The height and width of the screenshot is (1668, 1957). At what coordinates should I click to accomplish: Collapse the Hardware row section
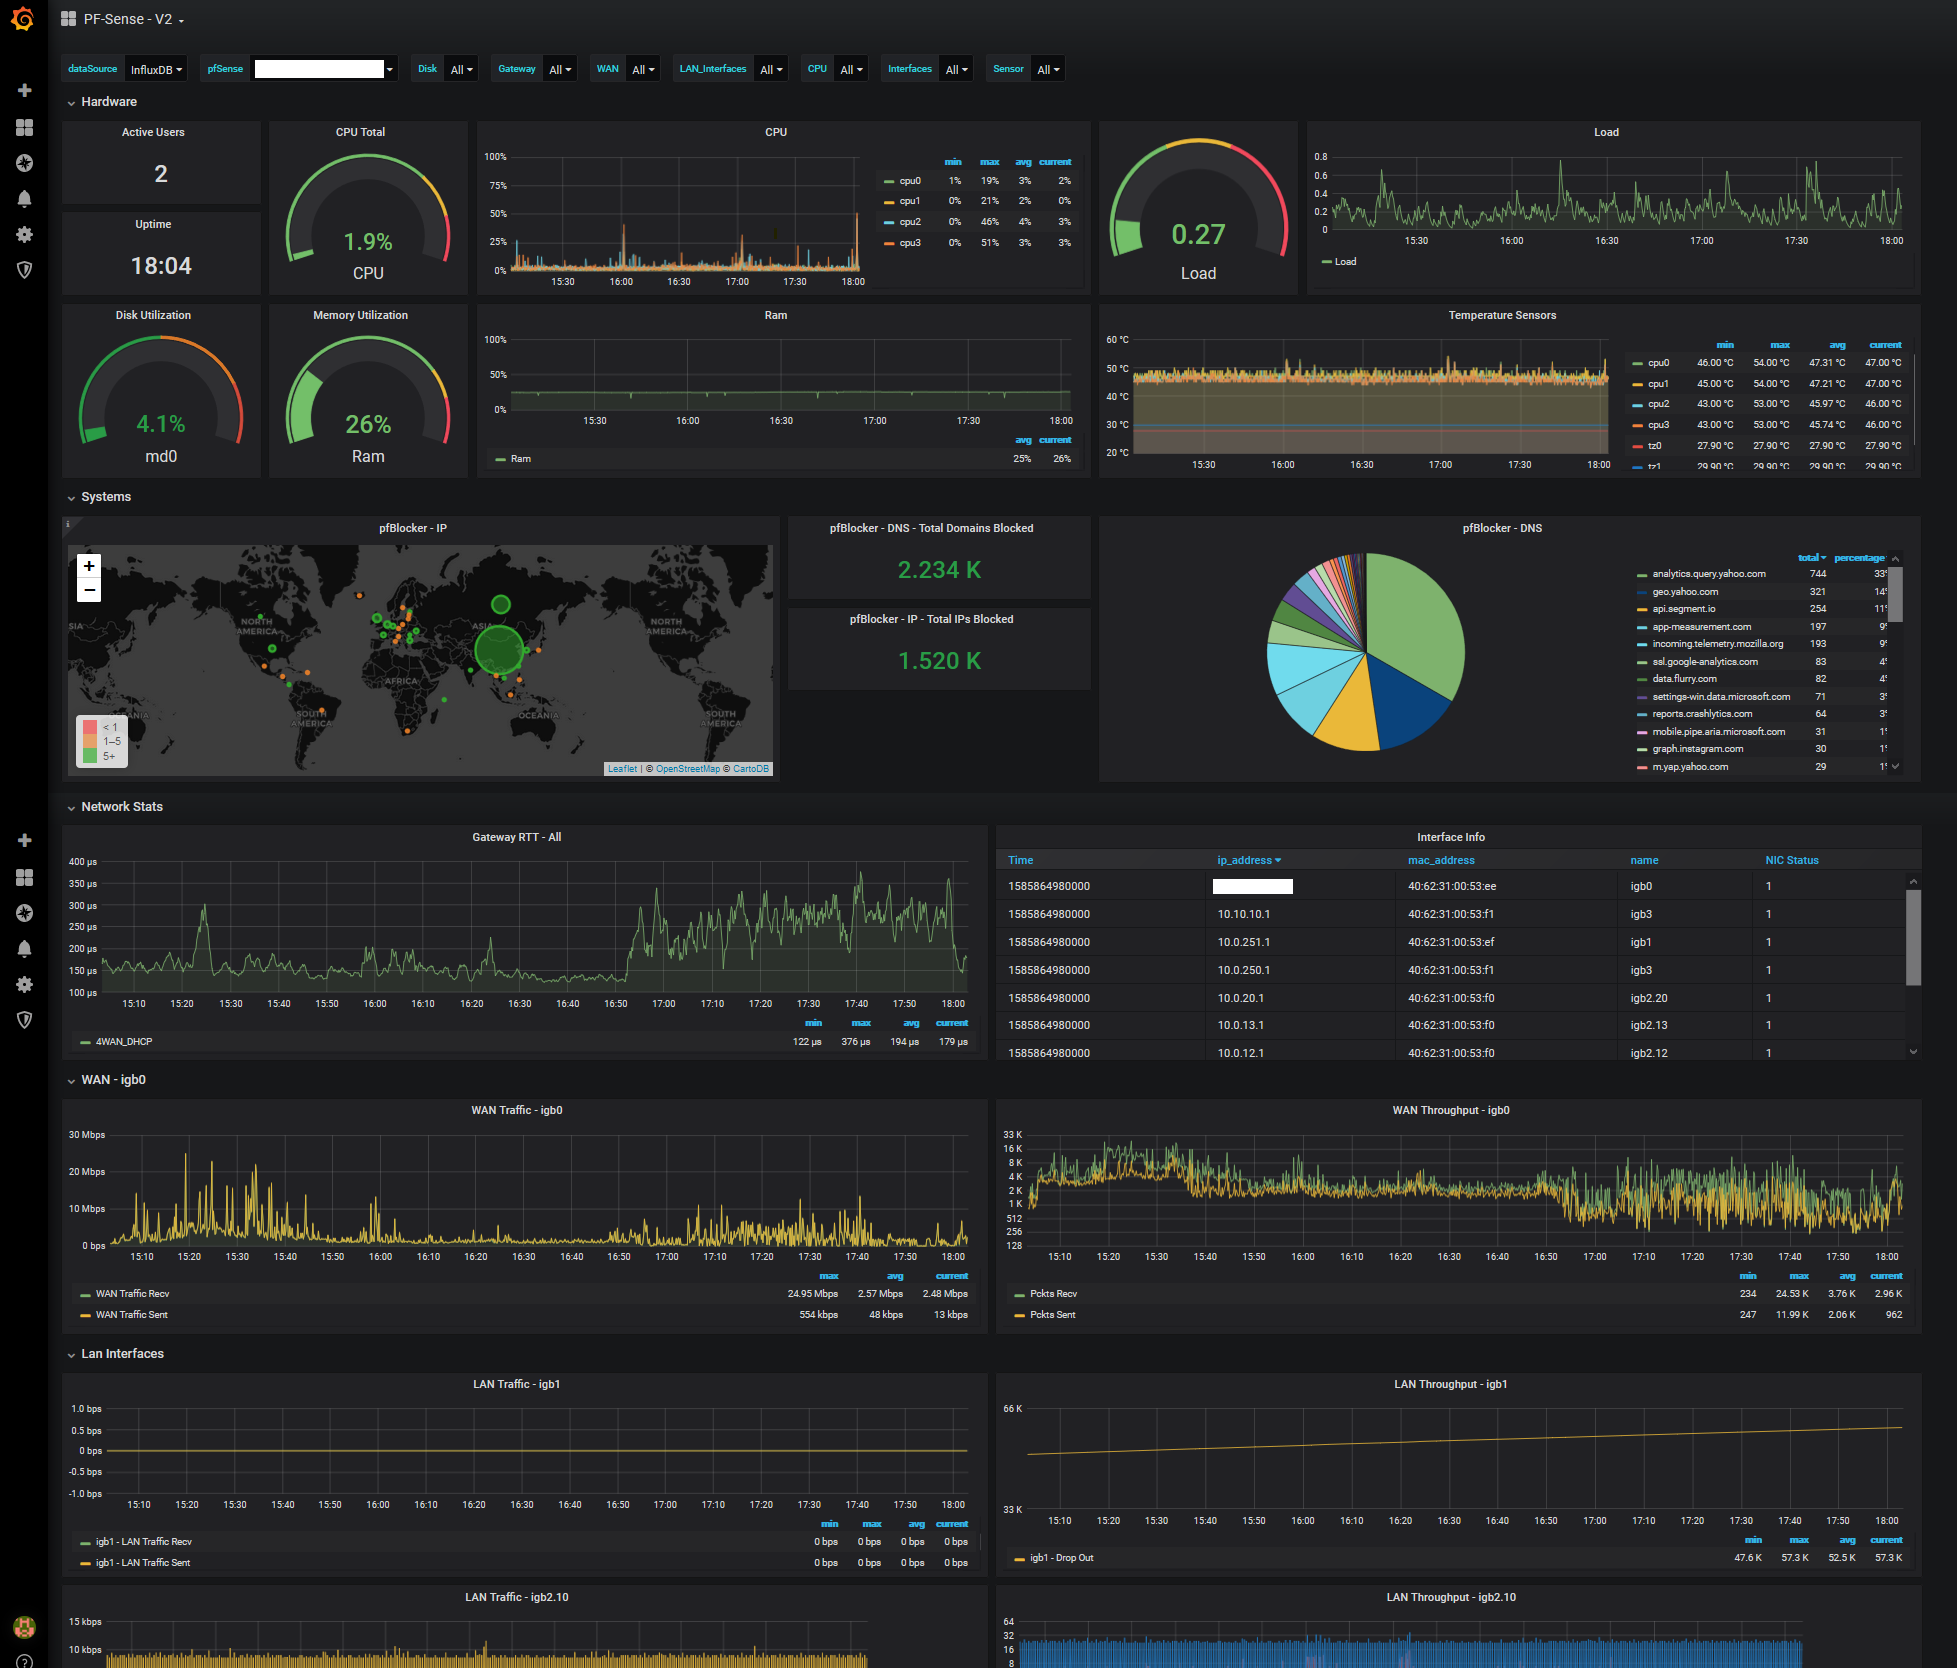click(x=108, y=102)
